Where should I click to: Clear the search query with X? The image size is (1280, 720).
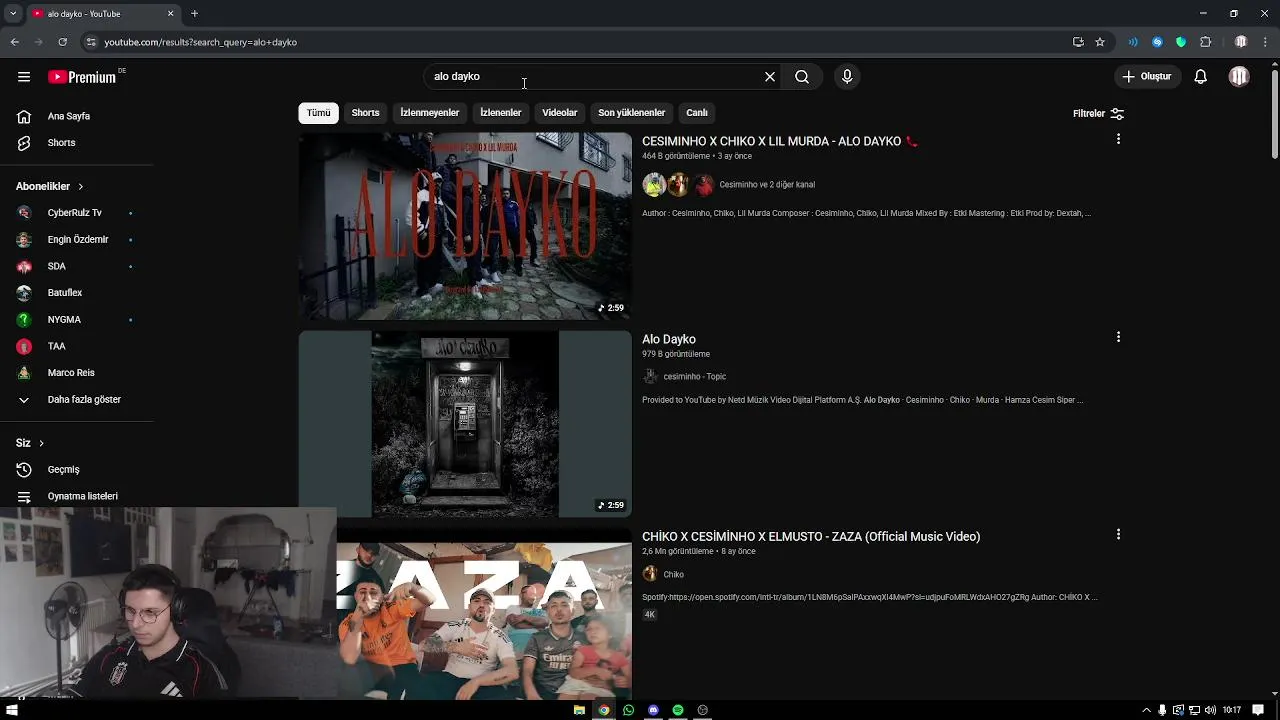click(x=770, y=77)
